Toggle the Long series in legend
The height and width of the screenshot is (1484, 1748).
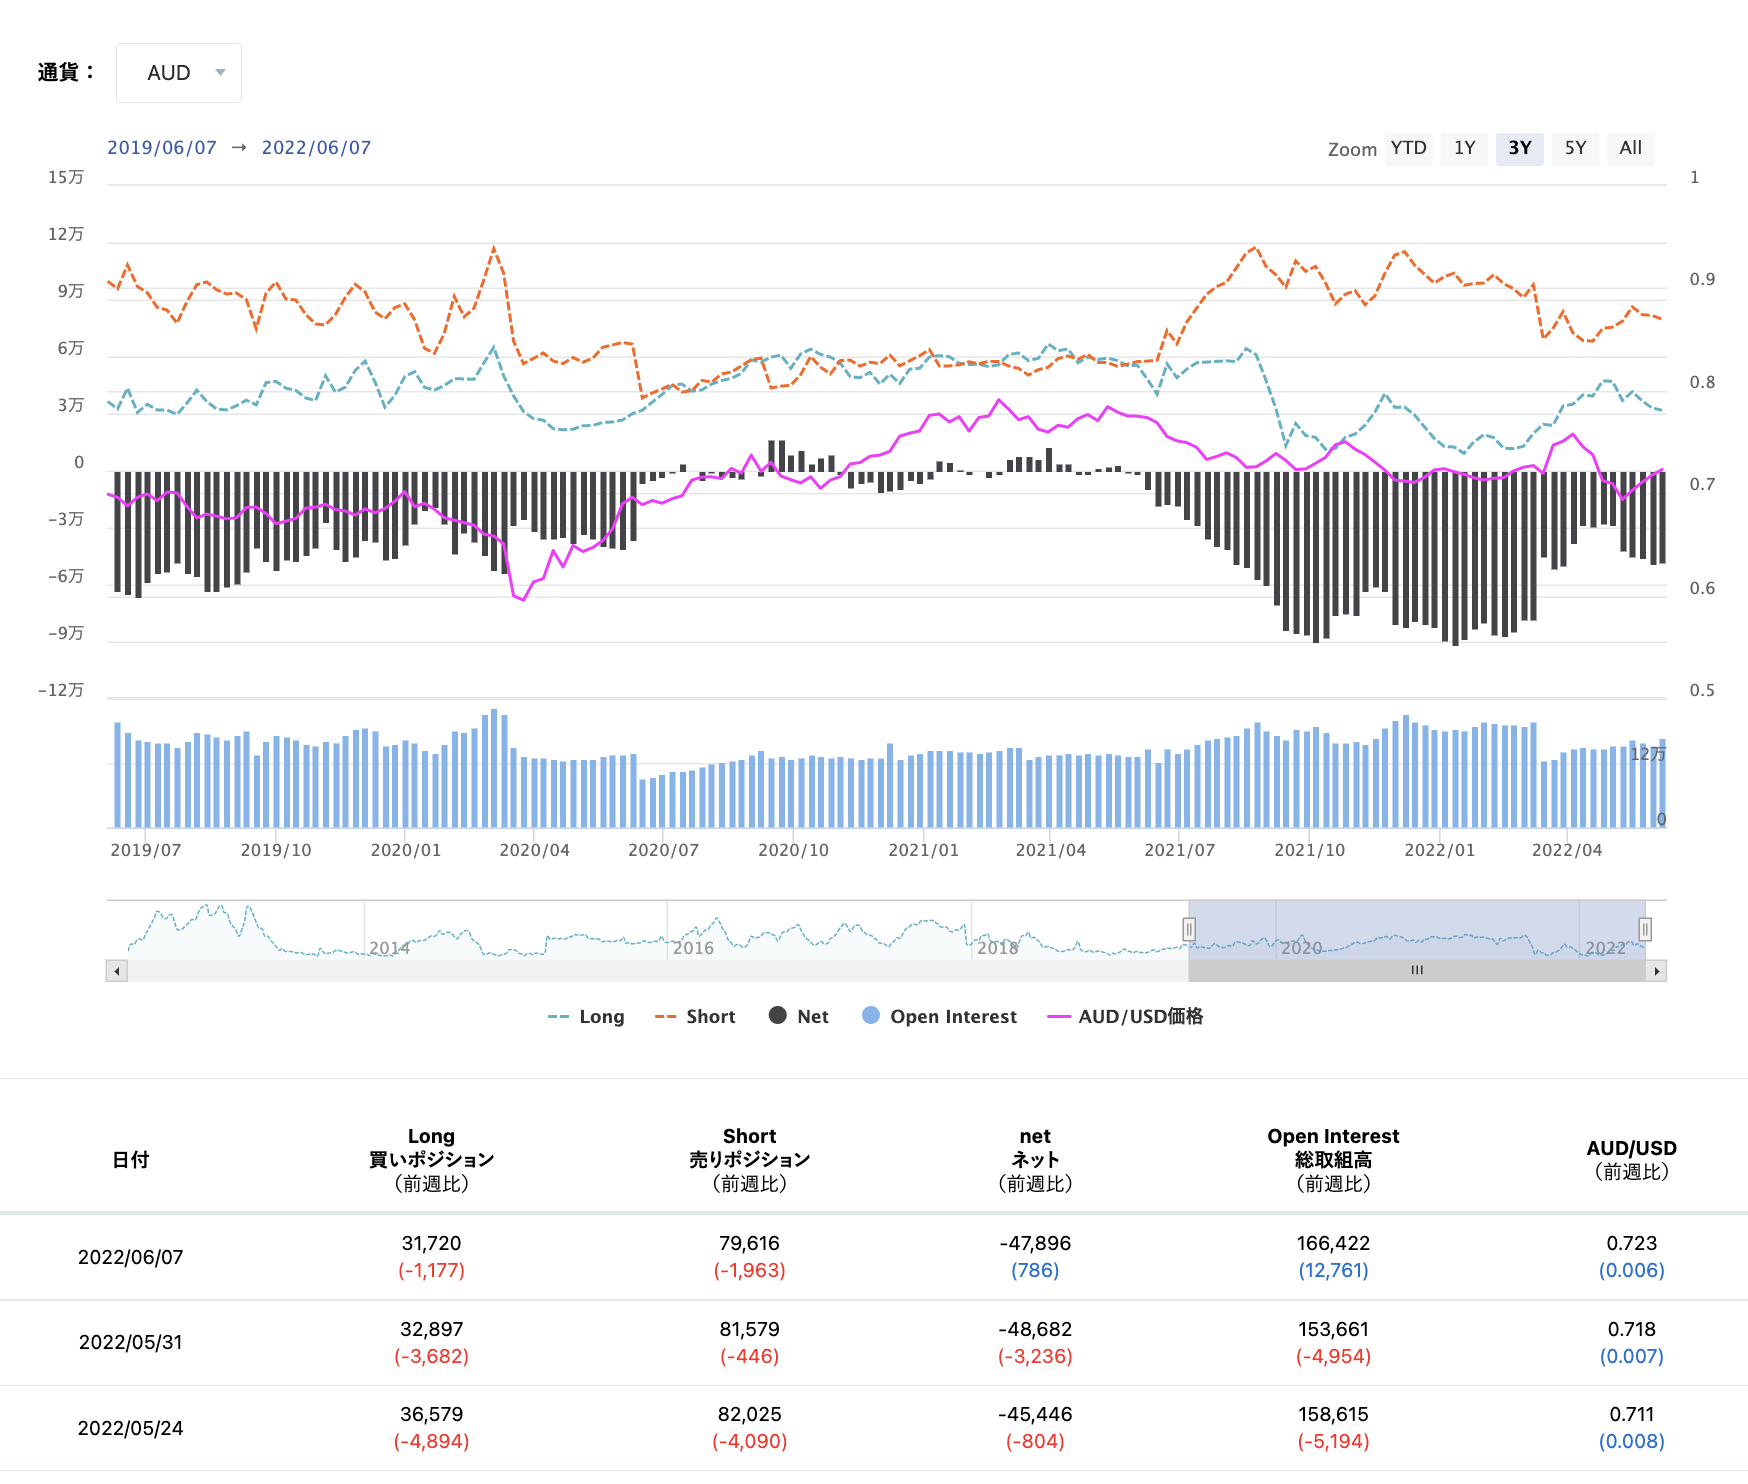pos(587,1017)
